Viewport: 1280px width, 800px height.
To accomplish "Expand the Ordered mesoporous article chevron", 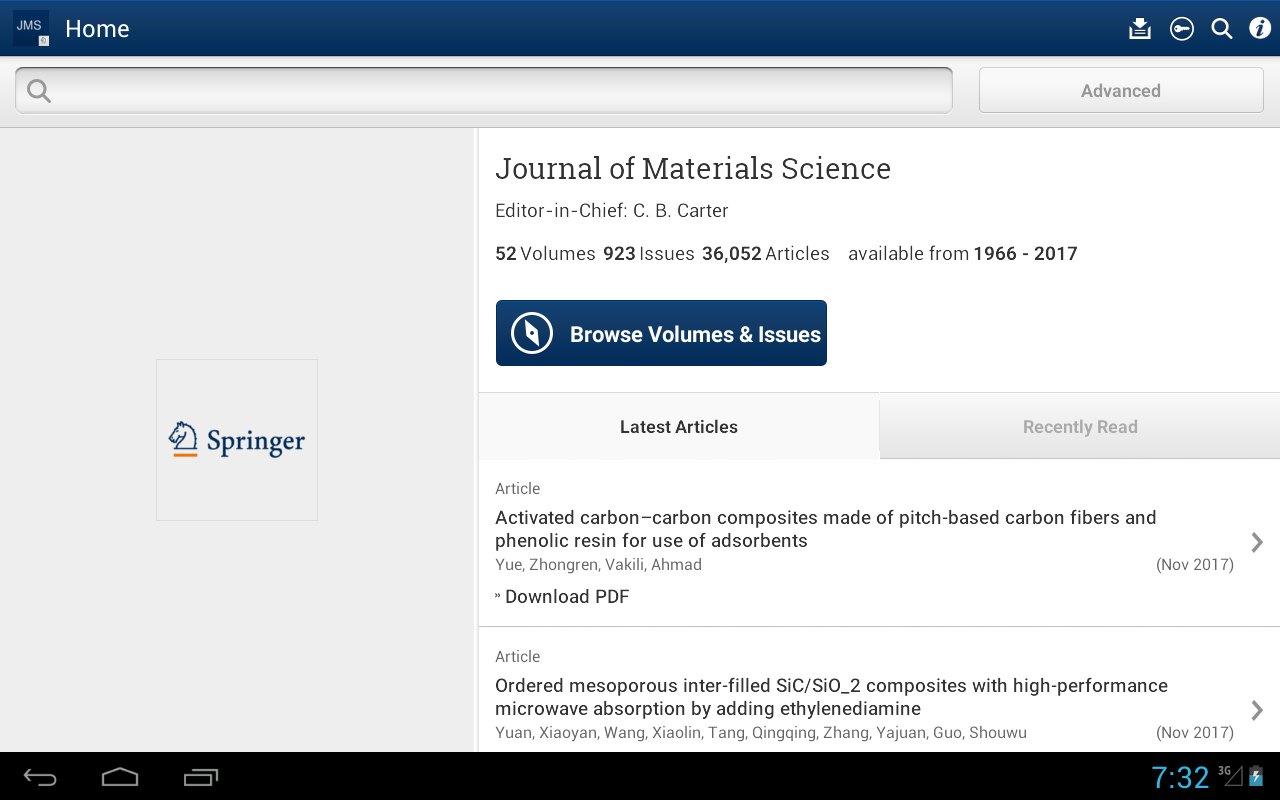I will click(x=1257, y=710).
